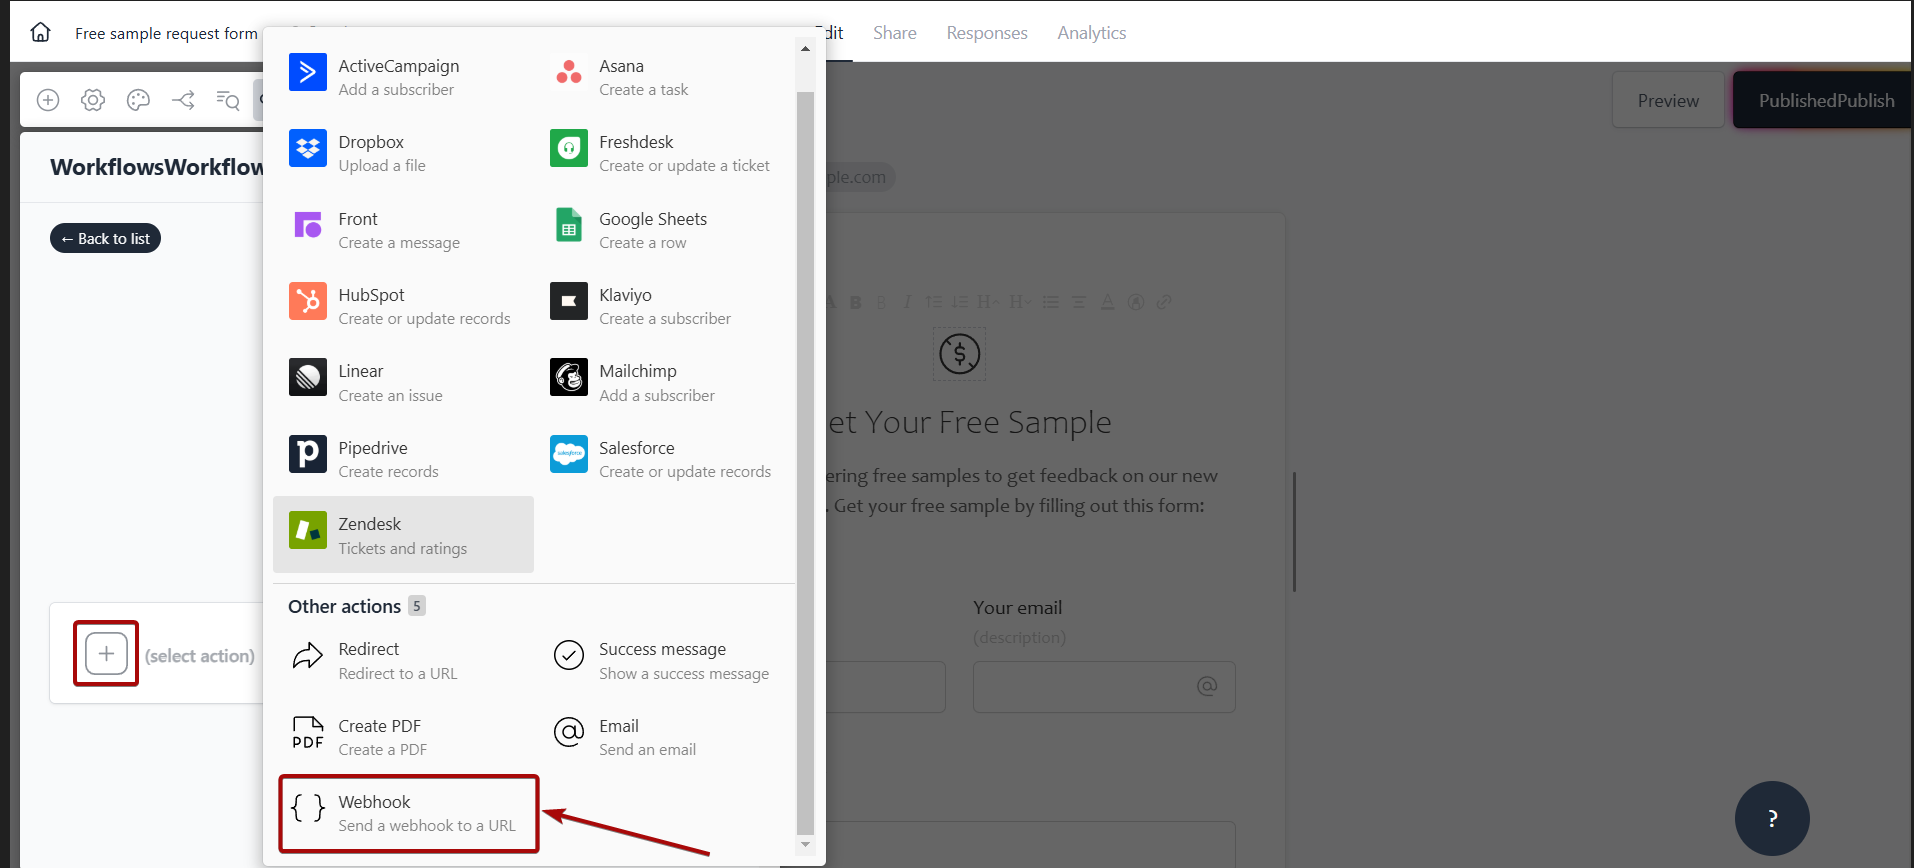Image resolution: width=1914 pixels, height=868 pixels.
Task: Pick the Front create a message action
Action: [403, 230]
